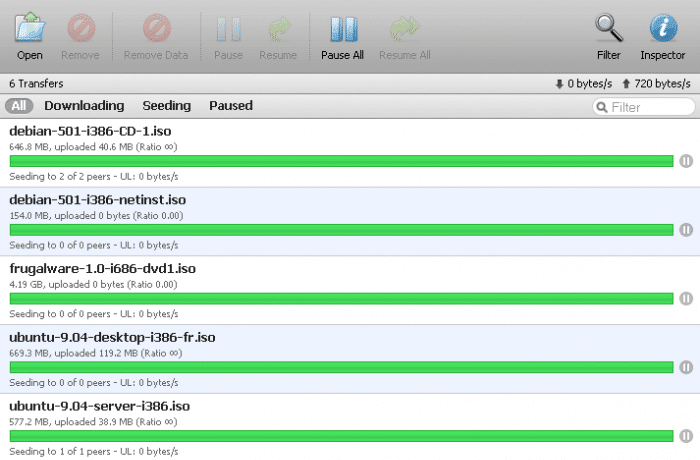Select the ubuntu-9.04-desktop-i386-fr.iso torrent name

[x=112, y=337]
